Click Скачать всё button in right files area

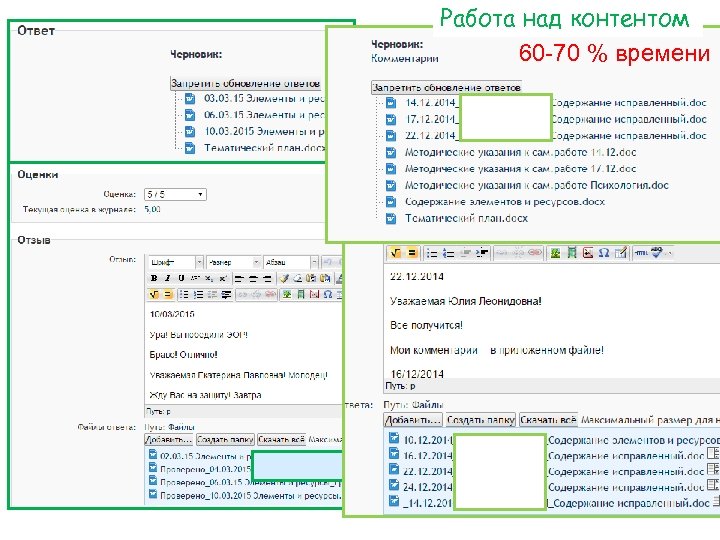point(548,420)
